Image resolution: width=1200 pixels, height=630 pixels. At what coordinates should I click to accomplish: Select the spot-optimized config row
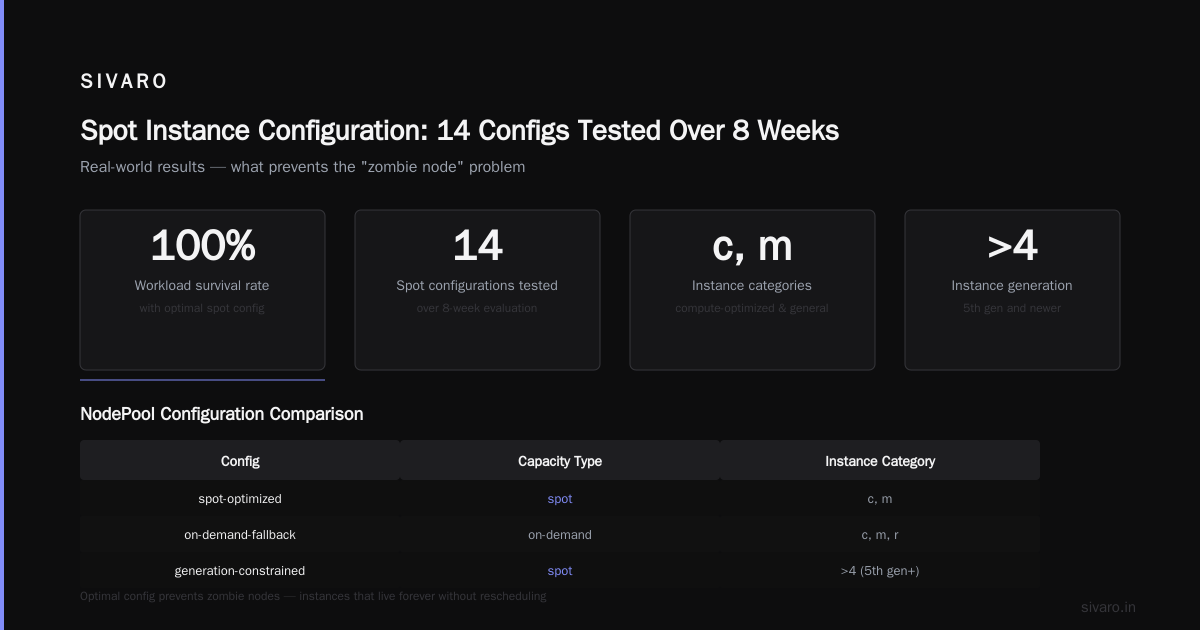pyautogui.click(x=560, y=498)
